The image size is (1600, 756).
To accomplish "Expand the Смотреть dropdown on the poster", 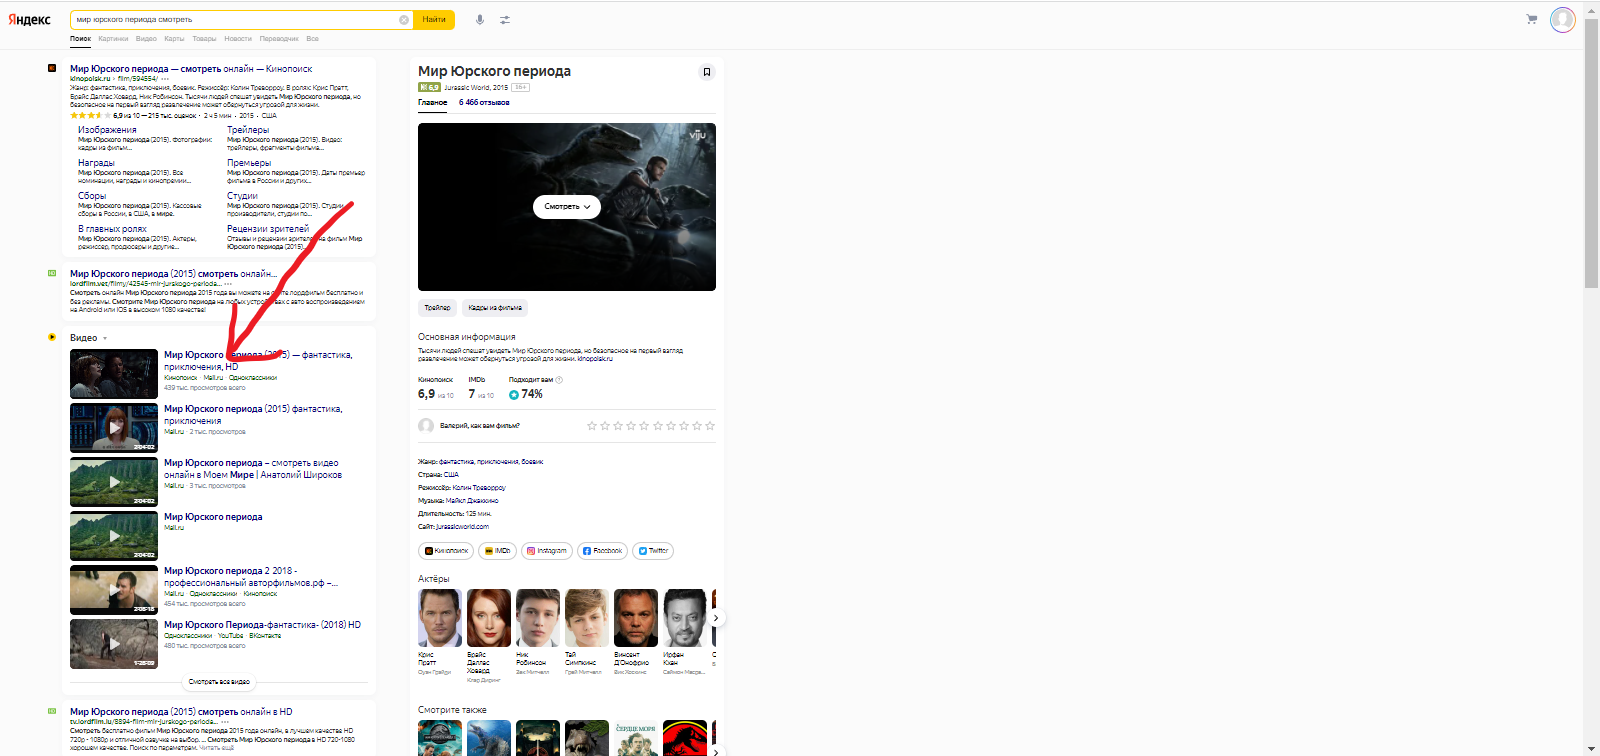I will [x=566, y=207].
